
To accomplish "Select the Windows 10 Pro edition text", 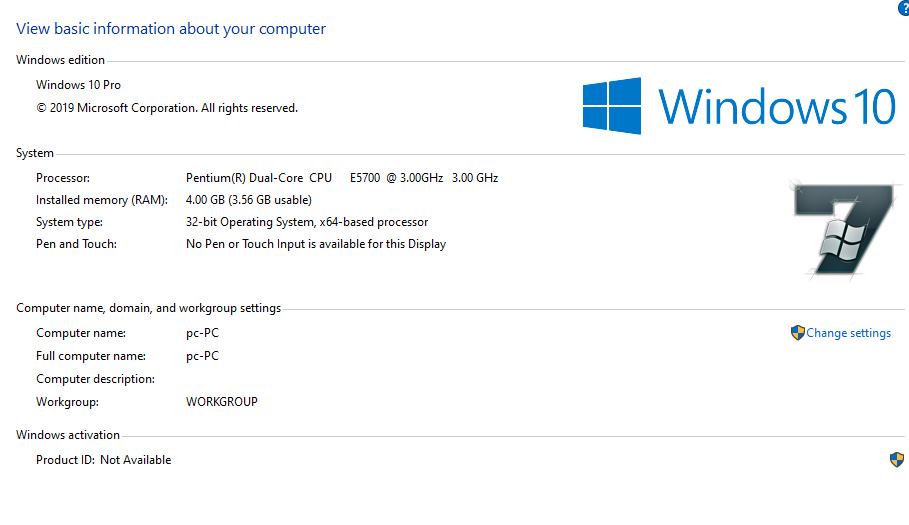I will coord(78,85).
